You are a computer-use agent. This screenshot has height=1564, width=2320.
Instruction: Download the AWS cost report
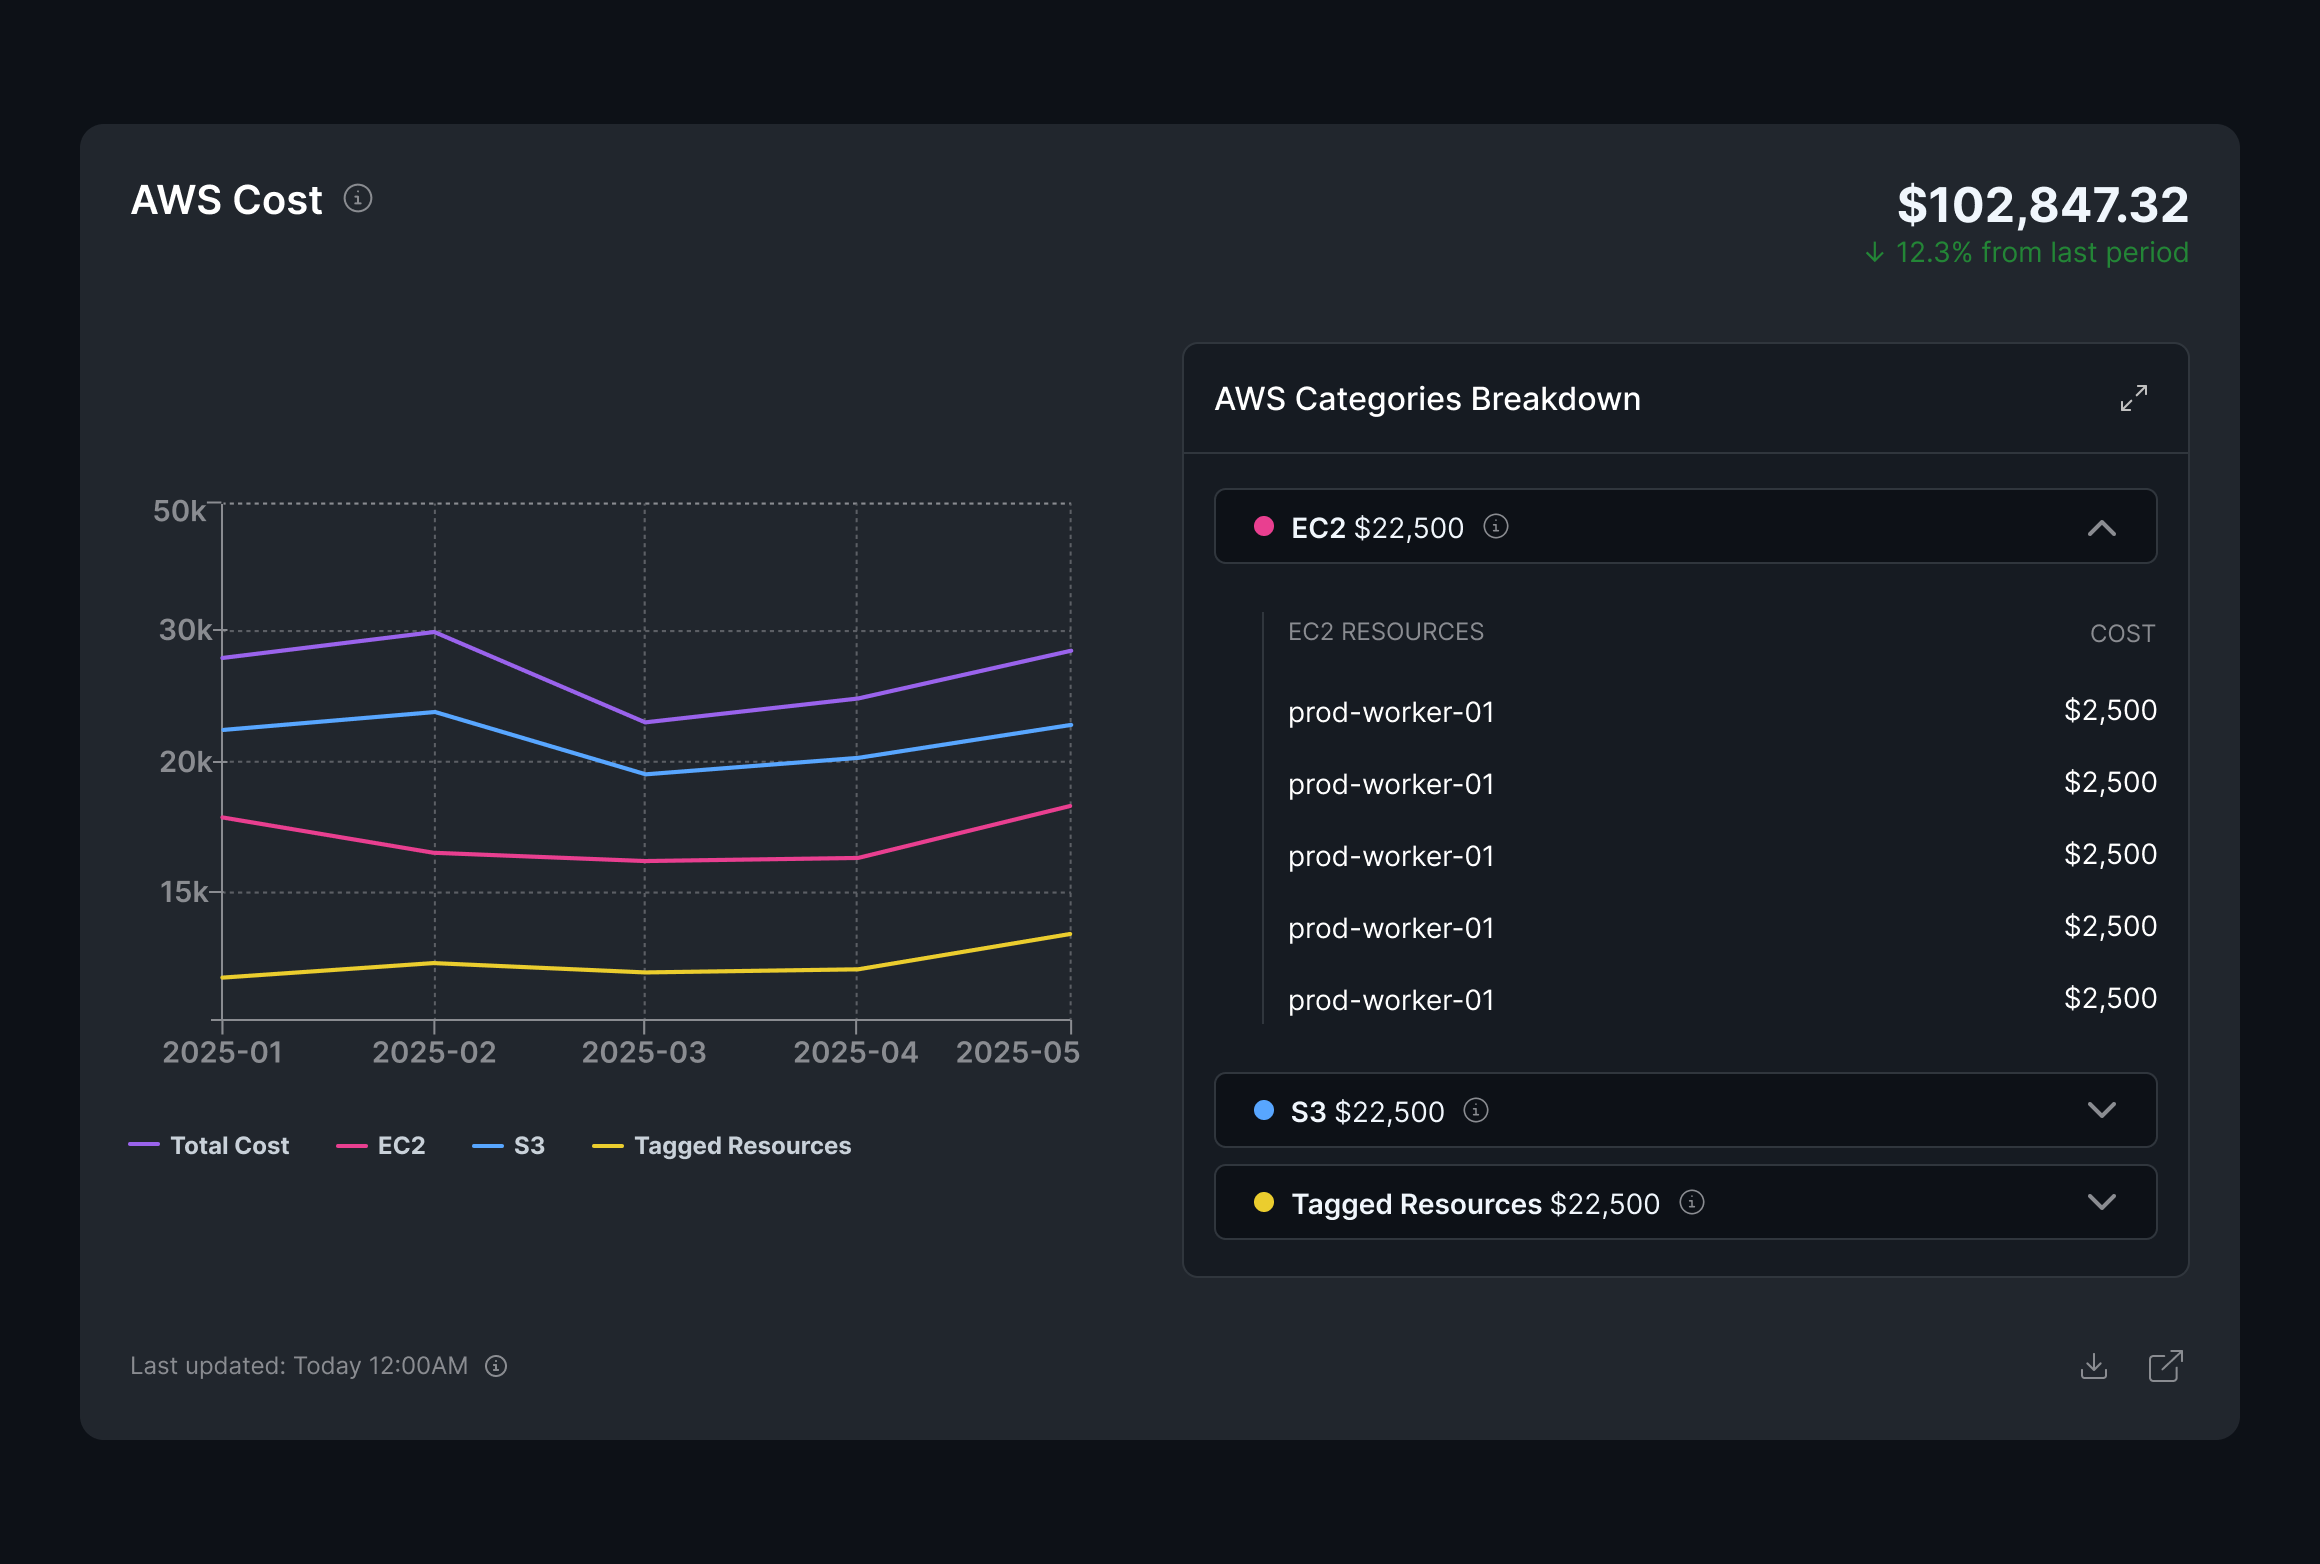(2093, 1366)
